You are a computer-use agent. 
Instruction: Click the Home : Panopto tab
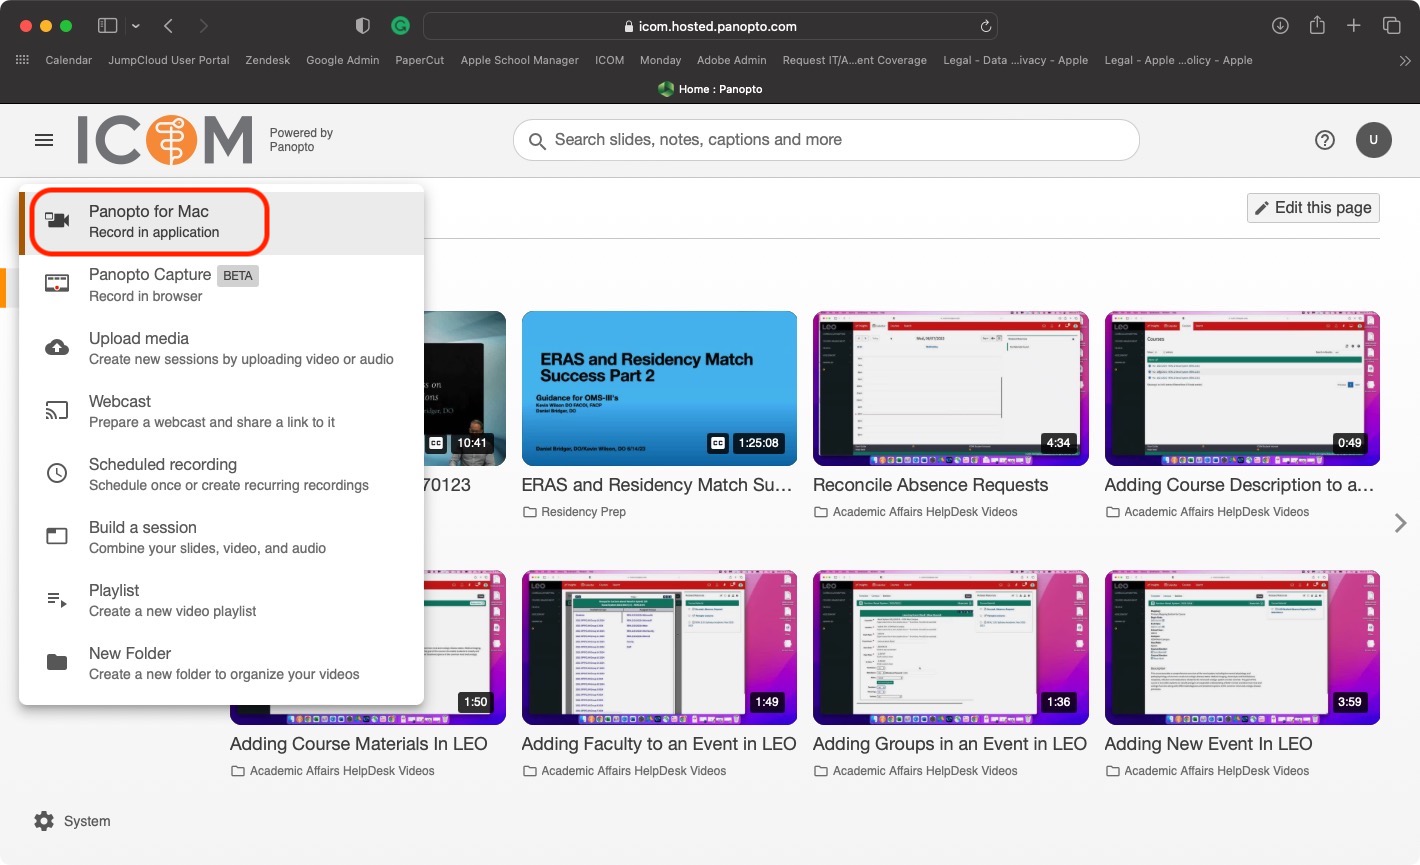710,89
